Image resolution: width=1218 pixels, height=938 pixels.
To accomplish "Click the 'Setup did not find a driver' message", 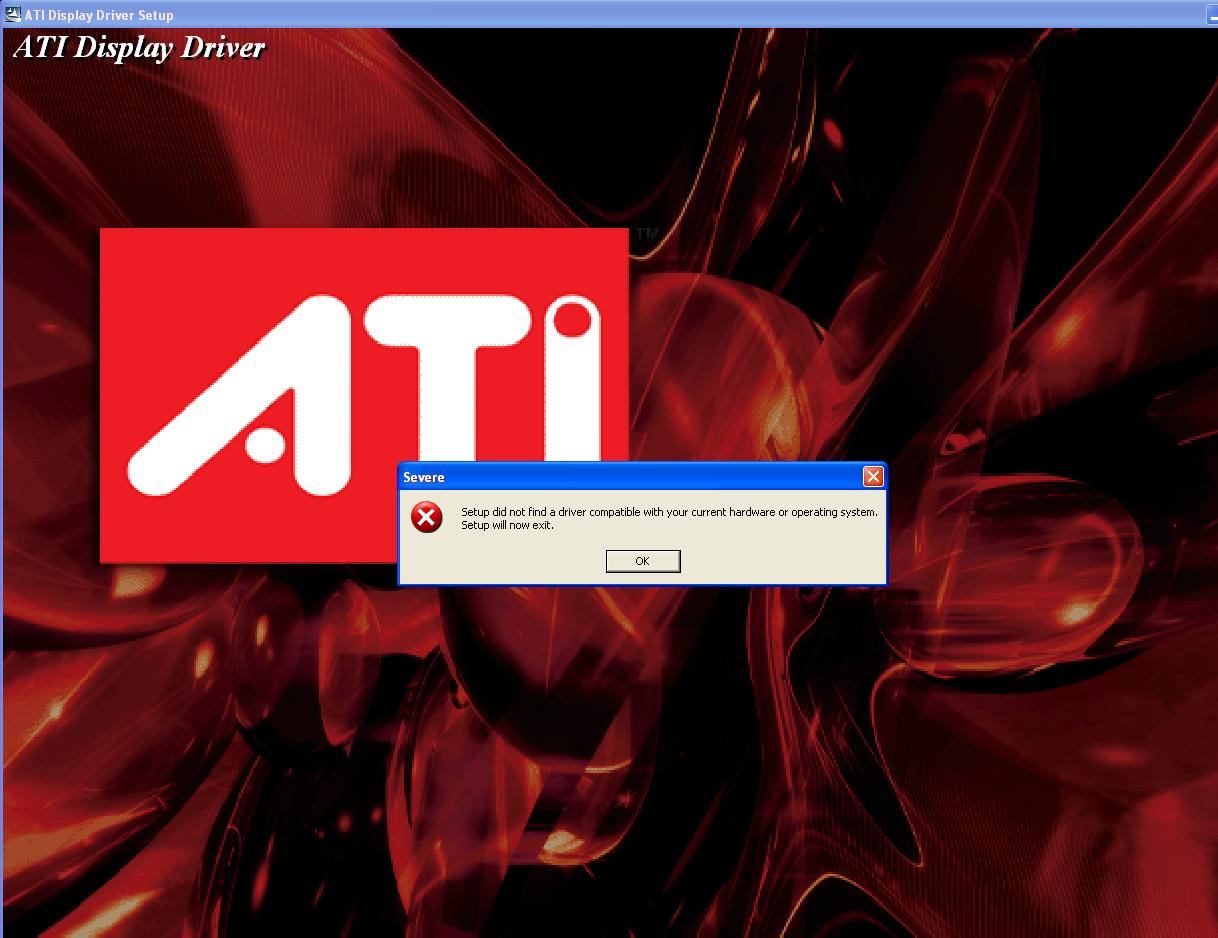I will point(669,512).
